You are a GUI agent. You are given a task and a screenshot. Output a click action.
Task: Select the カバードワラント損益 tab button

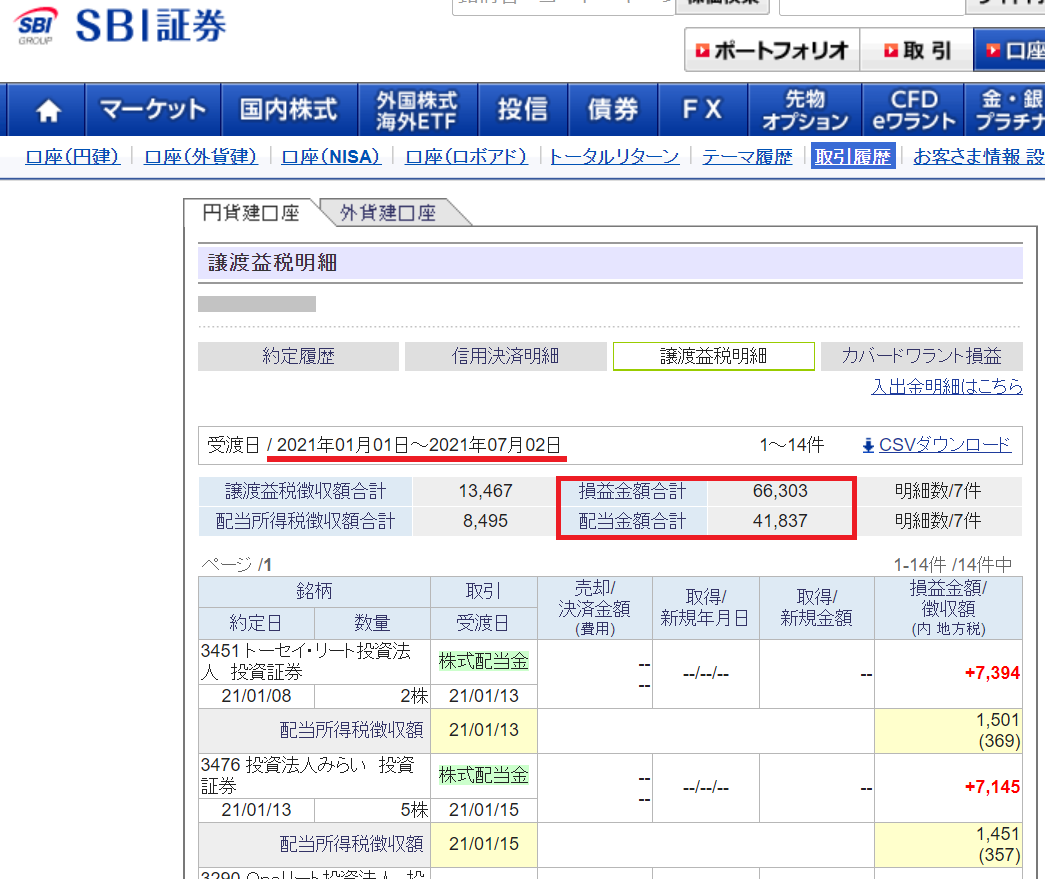coord(921,357)
